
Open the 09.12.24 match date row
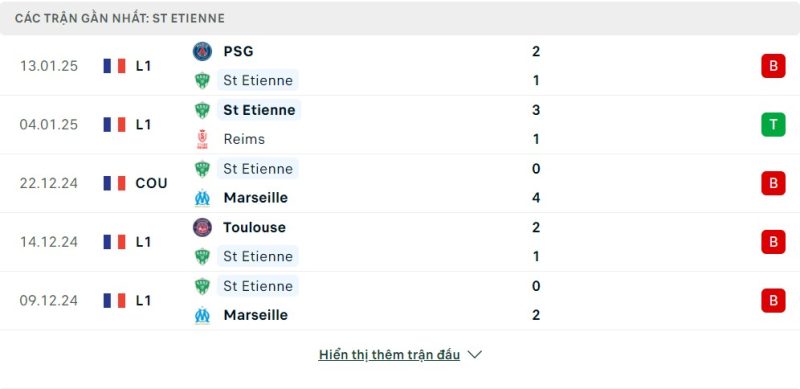(x=400, y=301)
